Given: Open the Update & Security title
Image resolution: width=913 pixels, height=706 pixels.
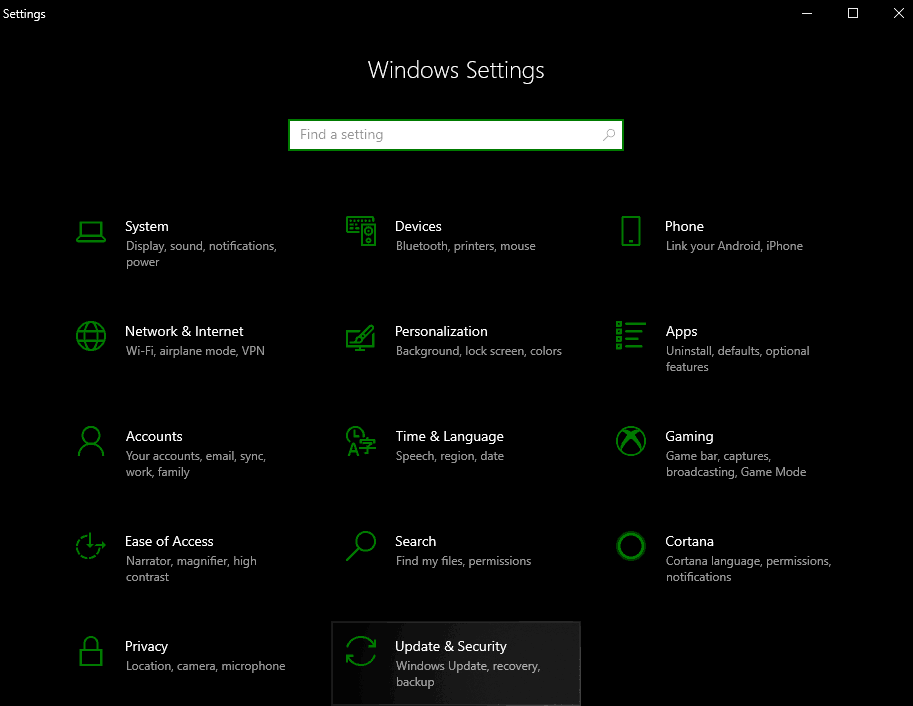Looking at the screenshot, I should (x=451, y=647).
